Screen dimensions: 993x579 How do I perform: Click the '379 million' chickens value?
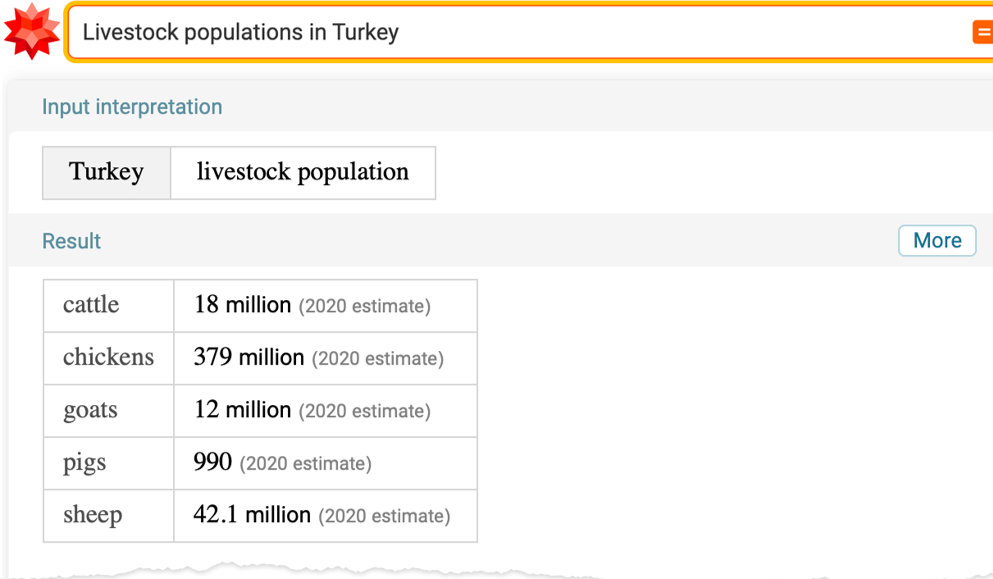point(249,357)
